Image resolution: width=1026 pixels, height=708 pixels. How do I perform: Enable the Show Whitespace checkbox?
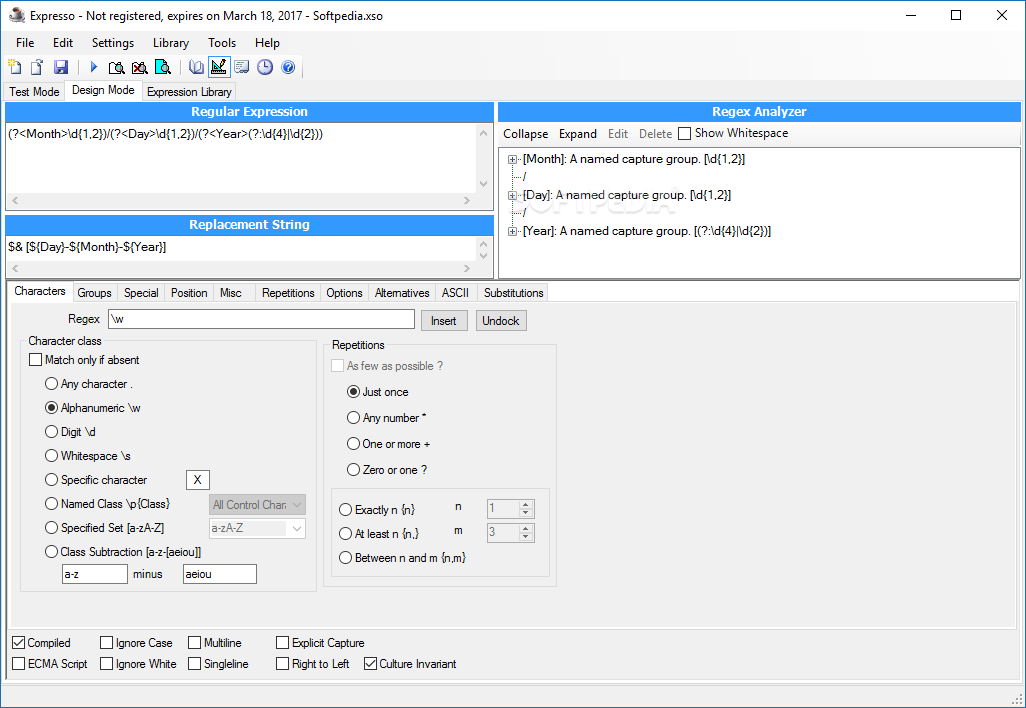[684, 133]
